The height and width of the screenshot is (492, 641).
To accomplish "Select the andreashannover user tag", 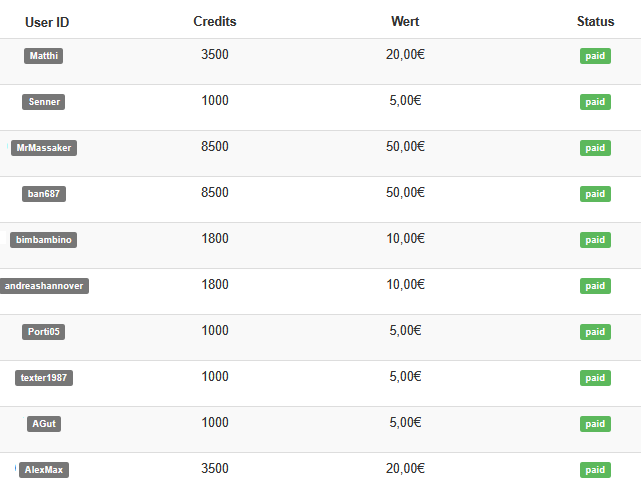I will click(x=43, y=286).
